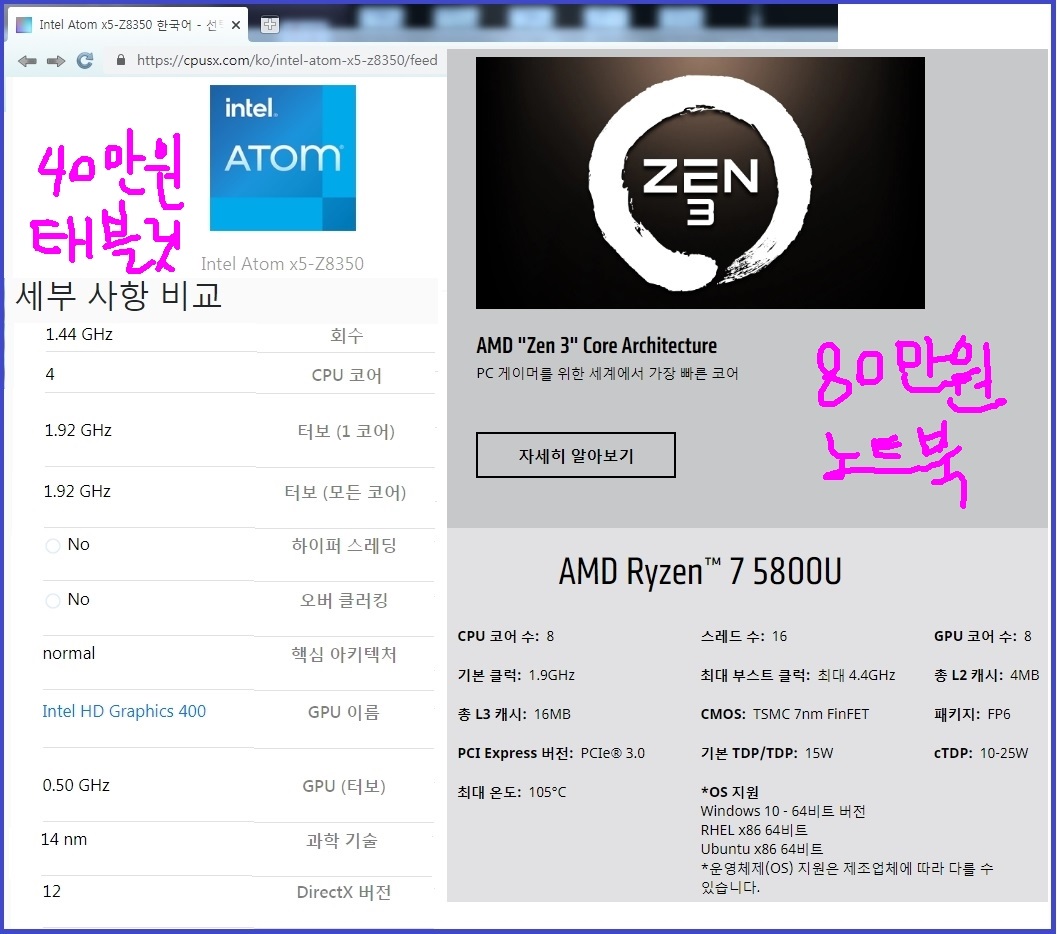Screen dimensions: 1057x934
Task: Click the 핵심 아키텍처 label
Action: coord(344,654)
